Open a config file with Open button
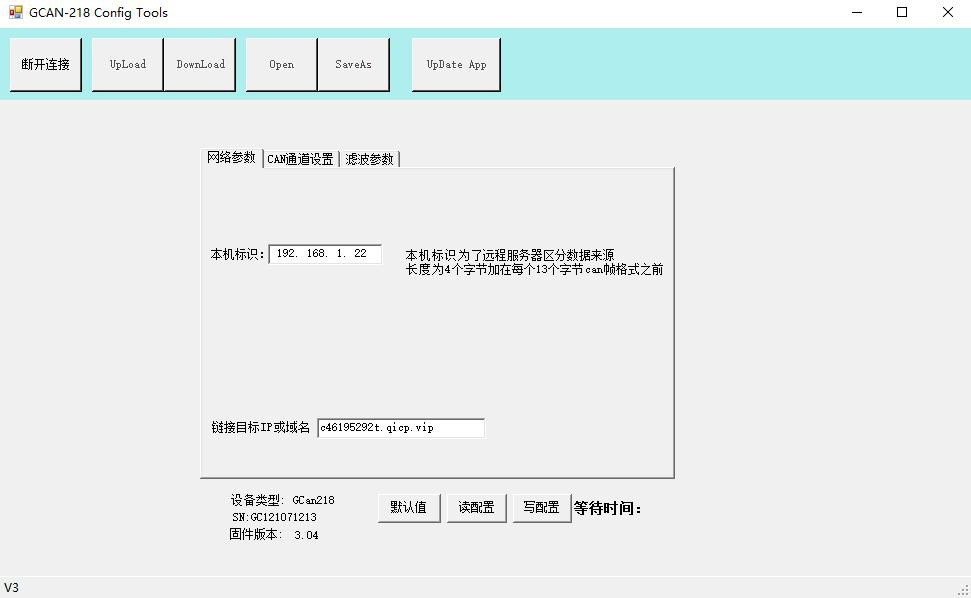The width and height of the screenshot is (971, 598). tap(281, 64)
